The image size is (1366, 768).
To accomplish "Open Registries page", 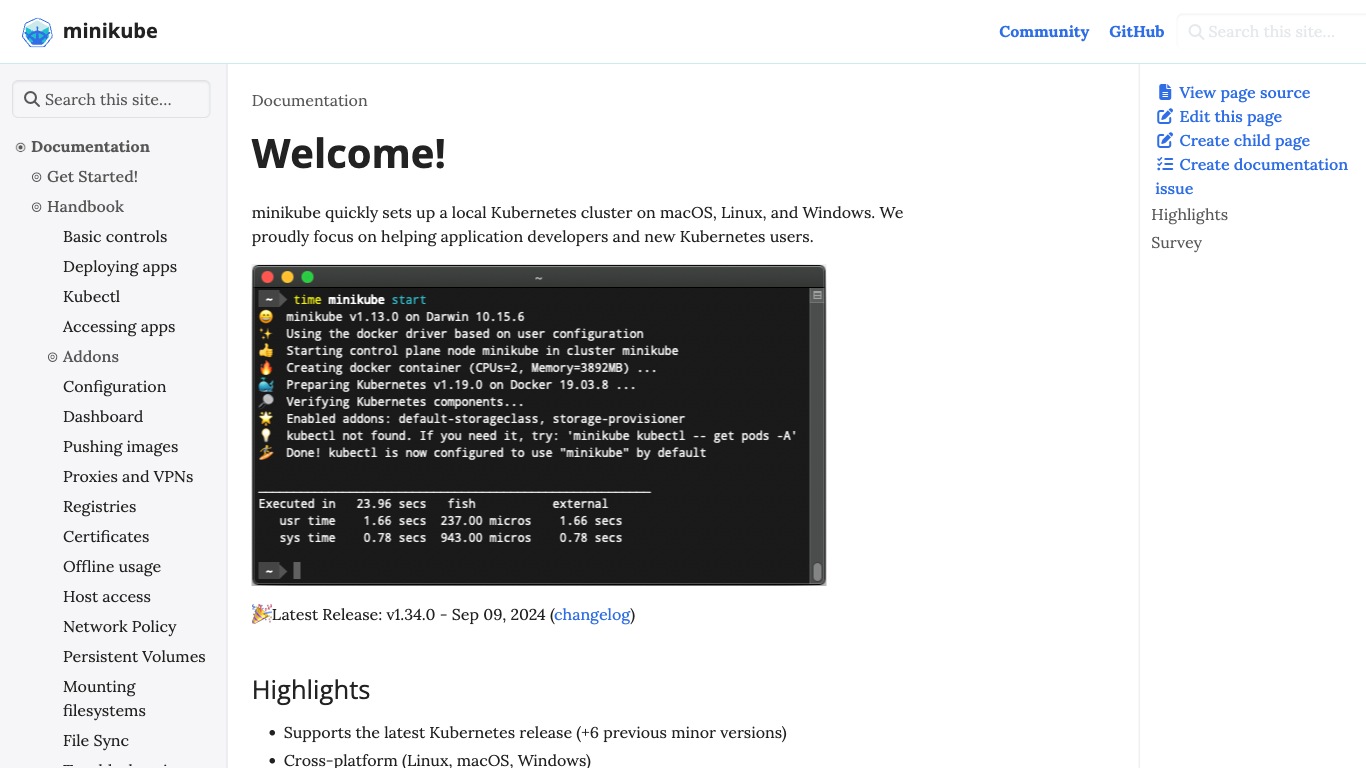I will (x=99, y=506).
